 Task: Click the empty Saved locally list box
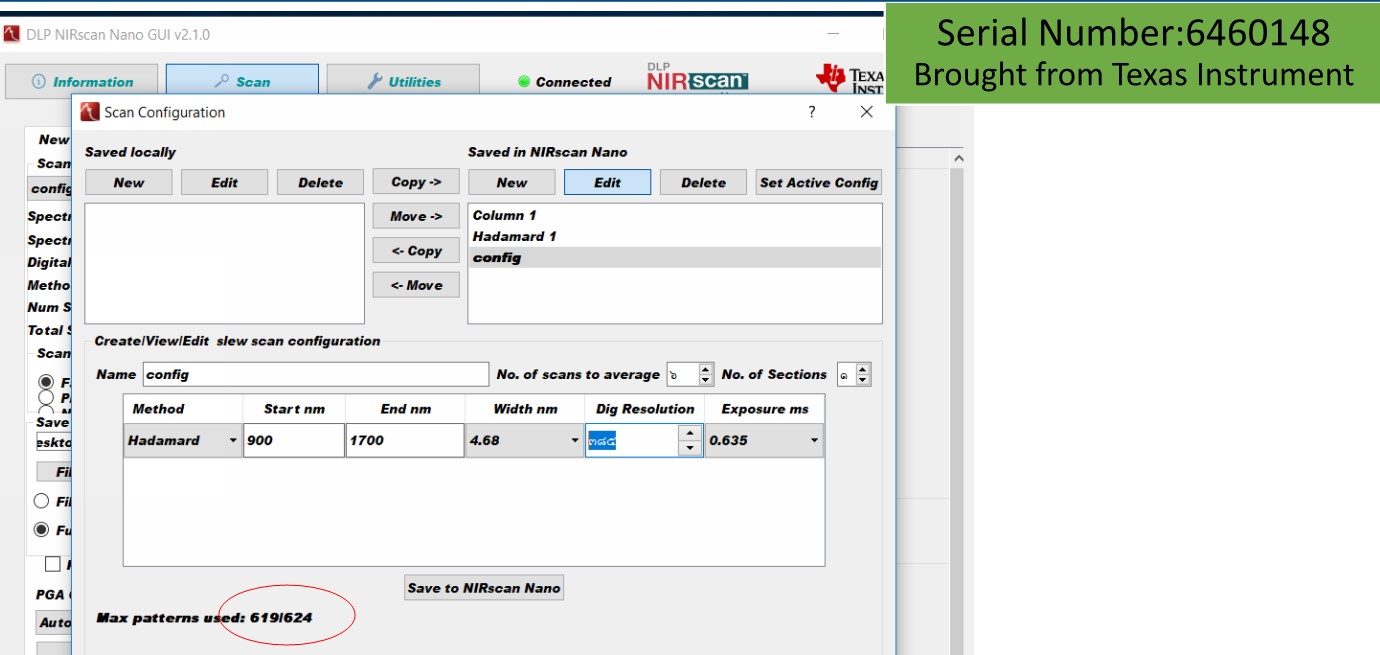225,263
